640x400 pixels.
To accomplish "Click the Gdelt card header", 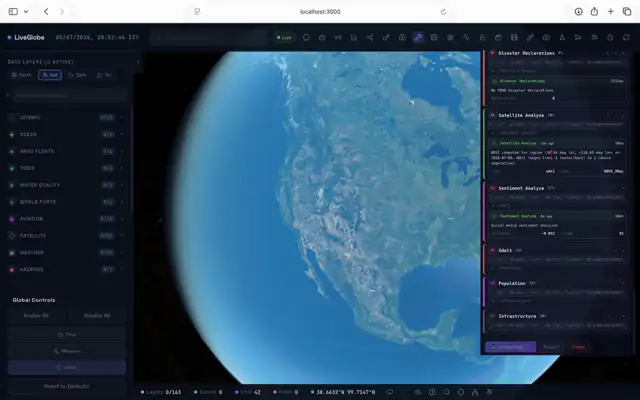I will tap(557, 250).
